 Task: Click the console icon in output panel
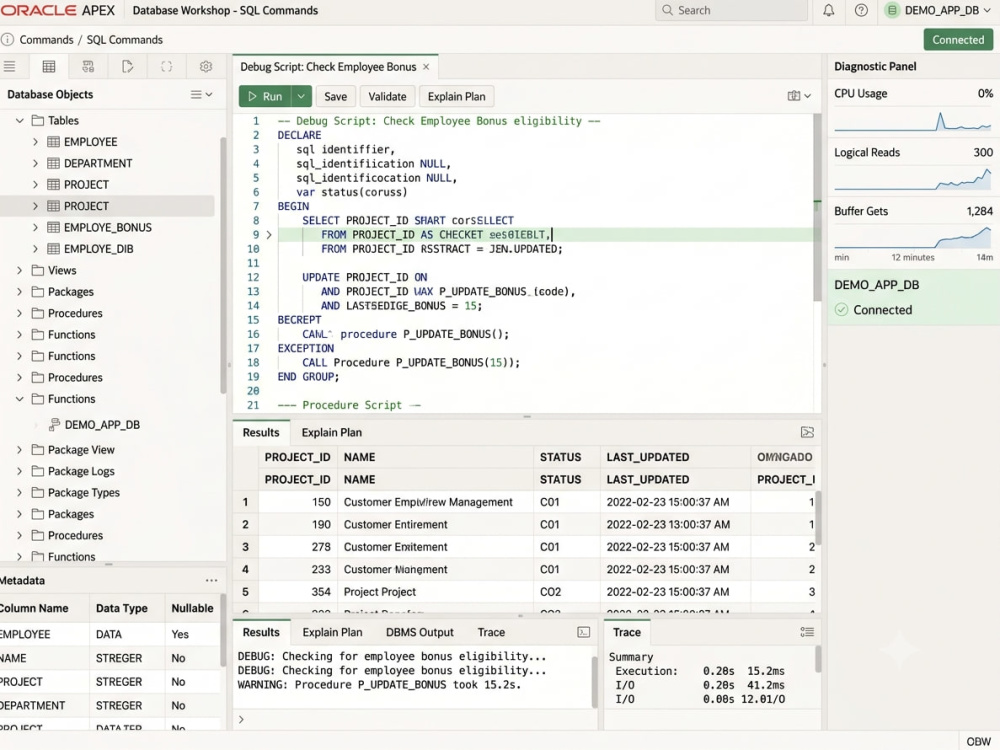583,632
